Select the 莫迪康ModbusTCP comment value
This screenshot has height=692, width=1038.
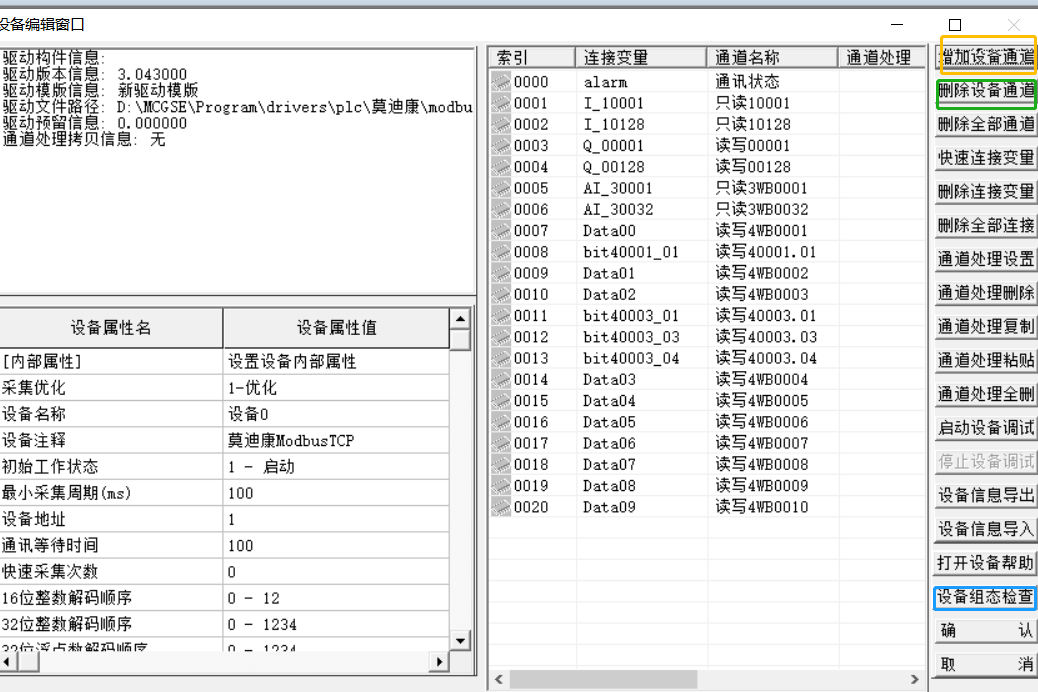click(336, 440)
